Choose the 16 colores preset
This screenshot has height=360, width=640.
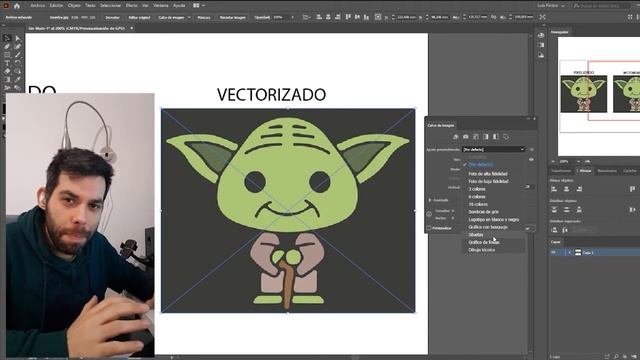click(x=478, y=204)
